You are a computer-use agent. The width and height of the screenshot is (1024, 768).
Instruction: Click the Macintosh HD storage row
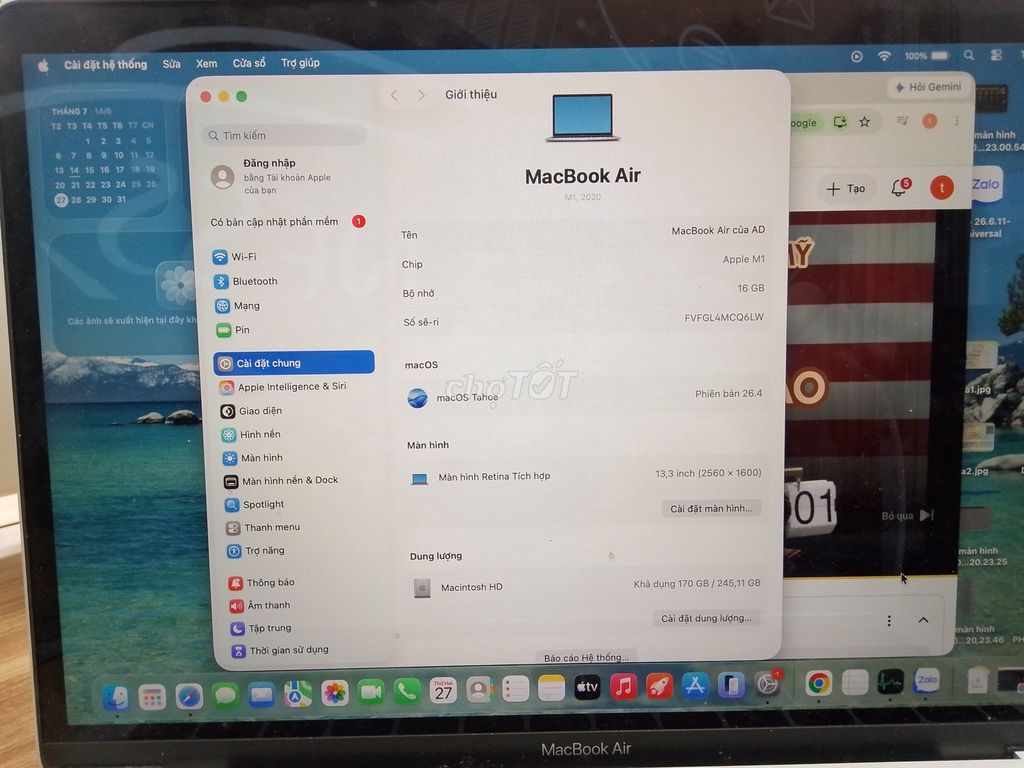[585, 586]
